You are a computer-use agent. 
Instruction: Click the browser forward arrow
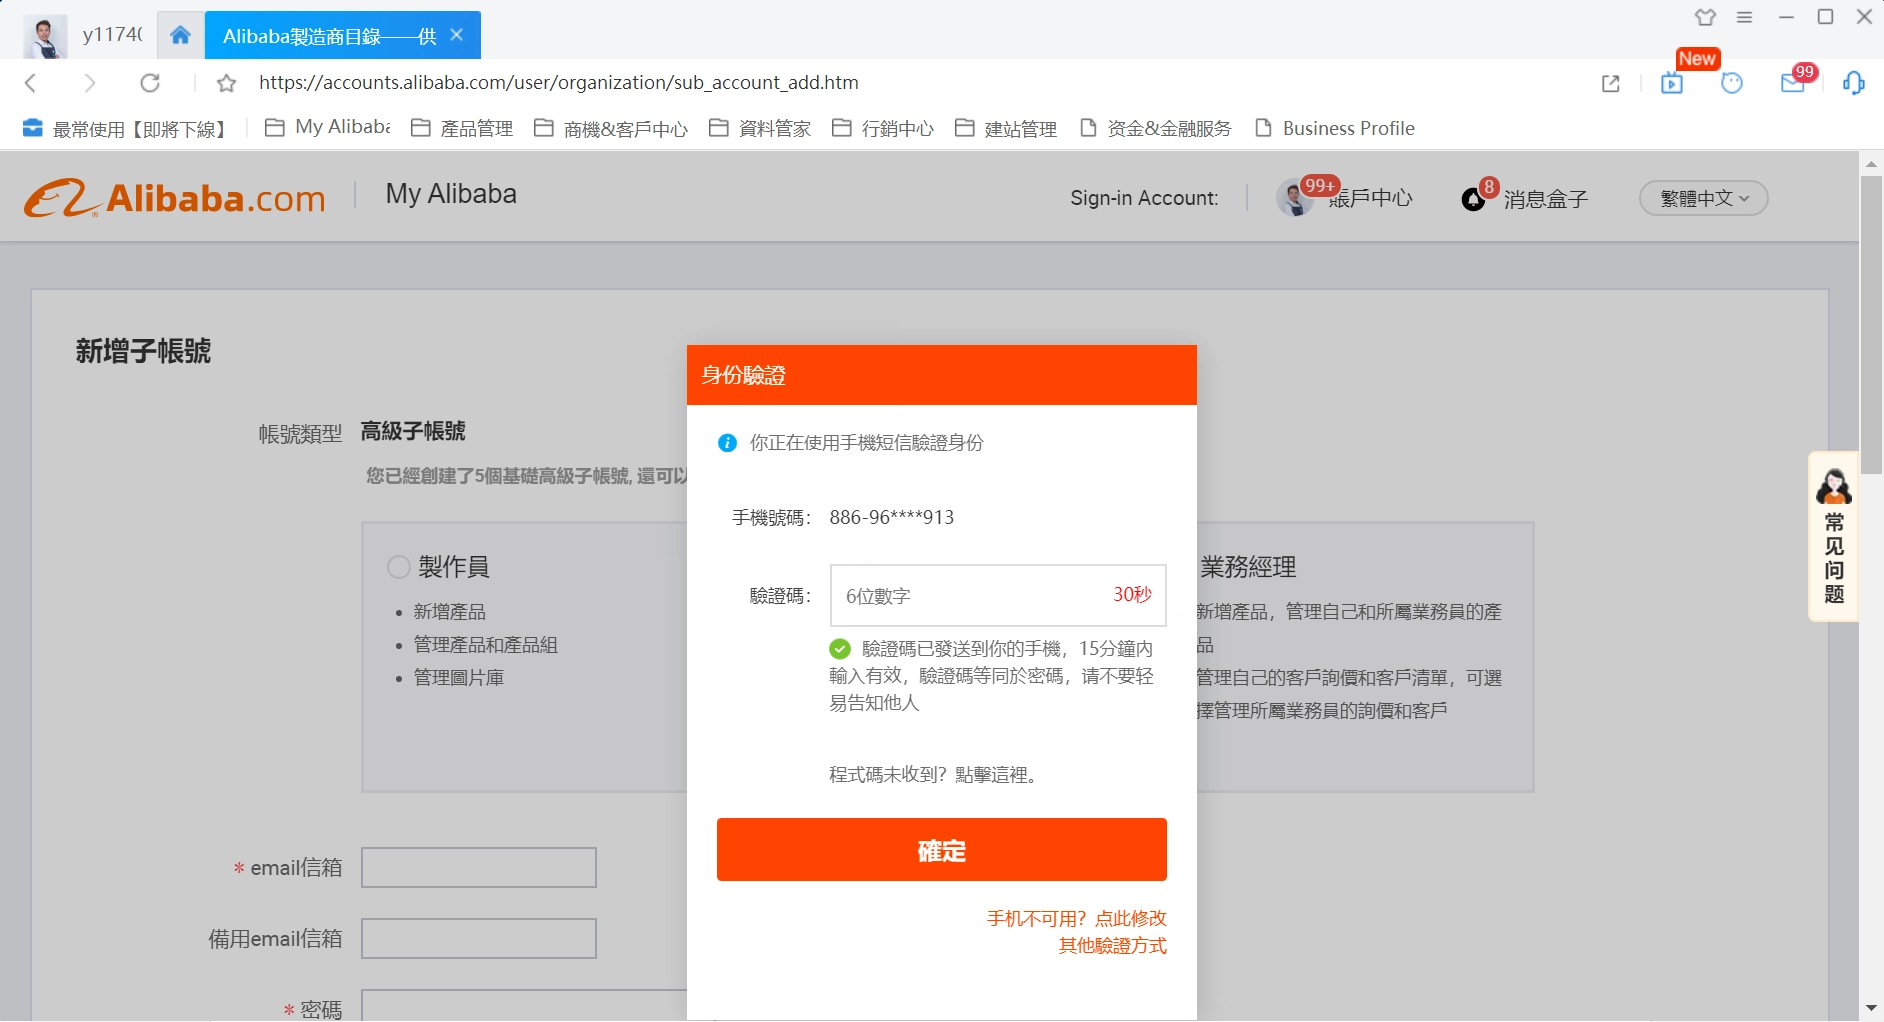90,83
